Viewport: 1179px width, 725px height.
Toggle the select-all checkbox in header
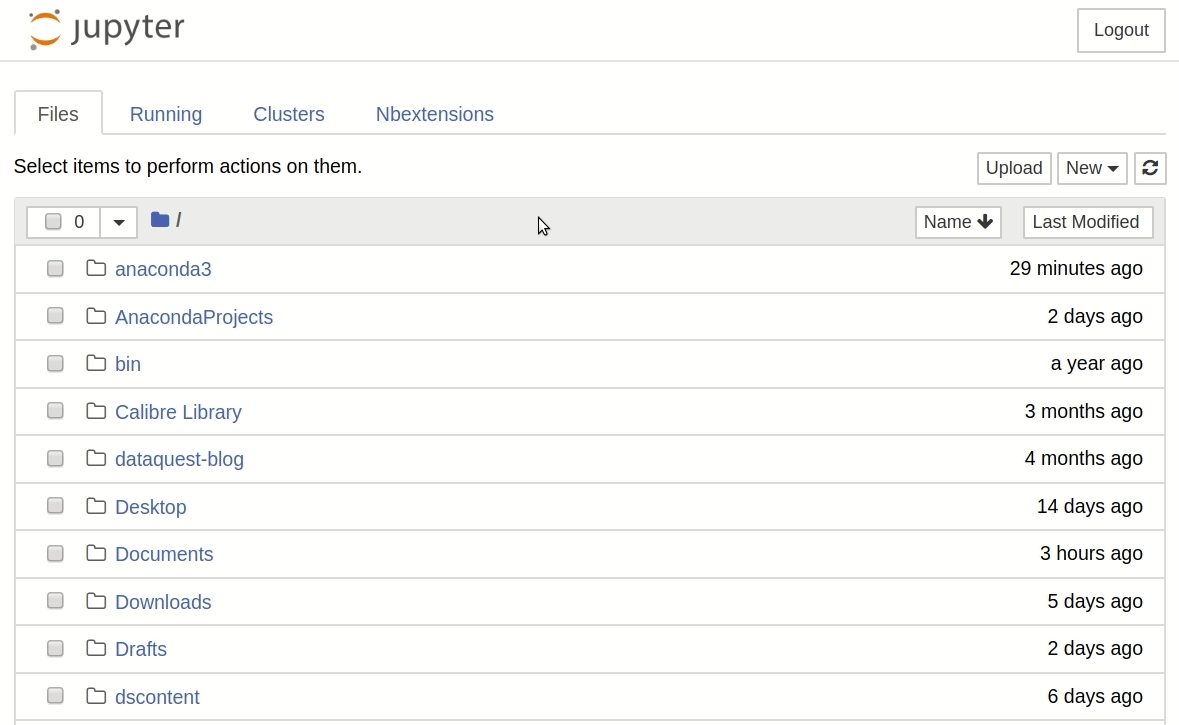pos(54,222)
